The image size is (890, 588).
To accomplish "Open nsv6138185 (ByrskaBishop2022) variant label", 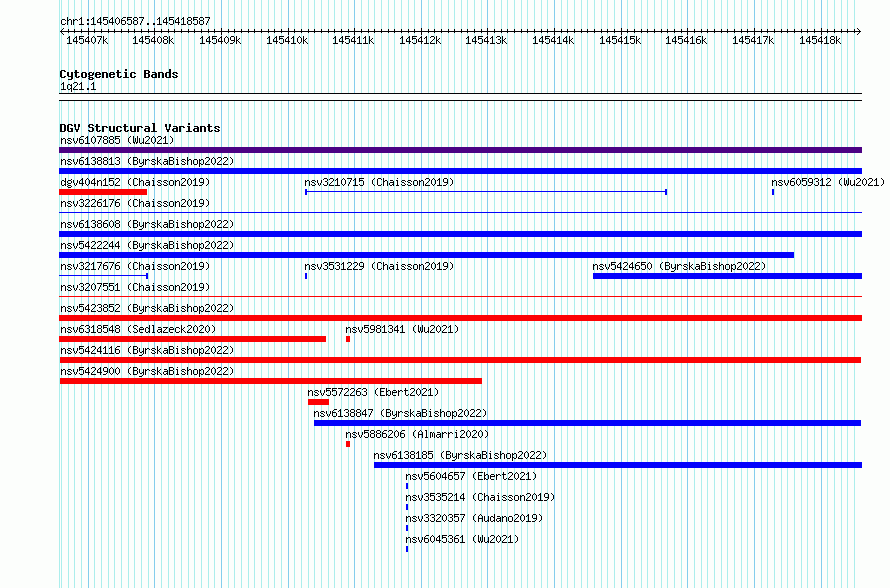I will tap(460, 455).
